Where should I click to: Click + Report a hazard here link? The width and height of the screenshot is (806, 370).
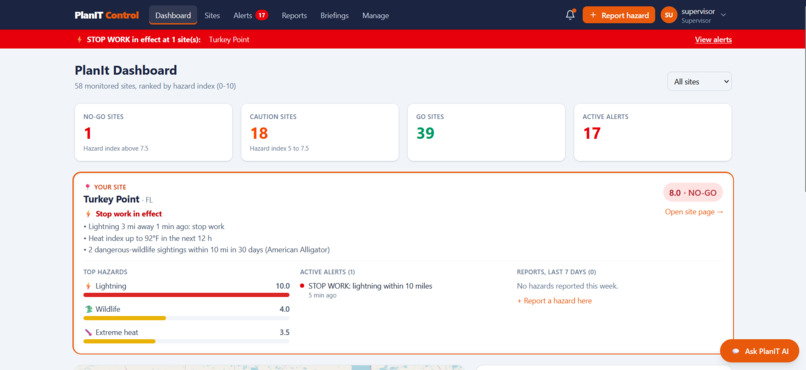pos(554,301)
